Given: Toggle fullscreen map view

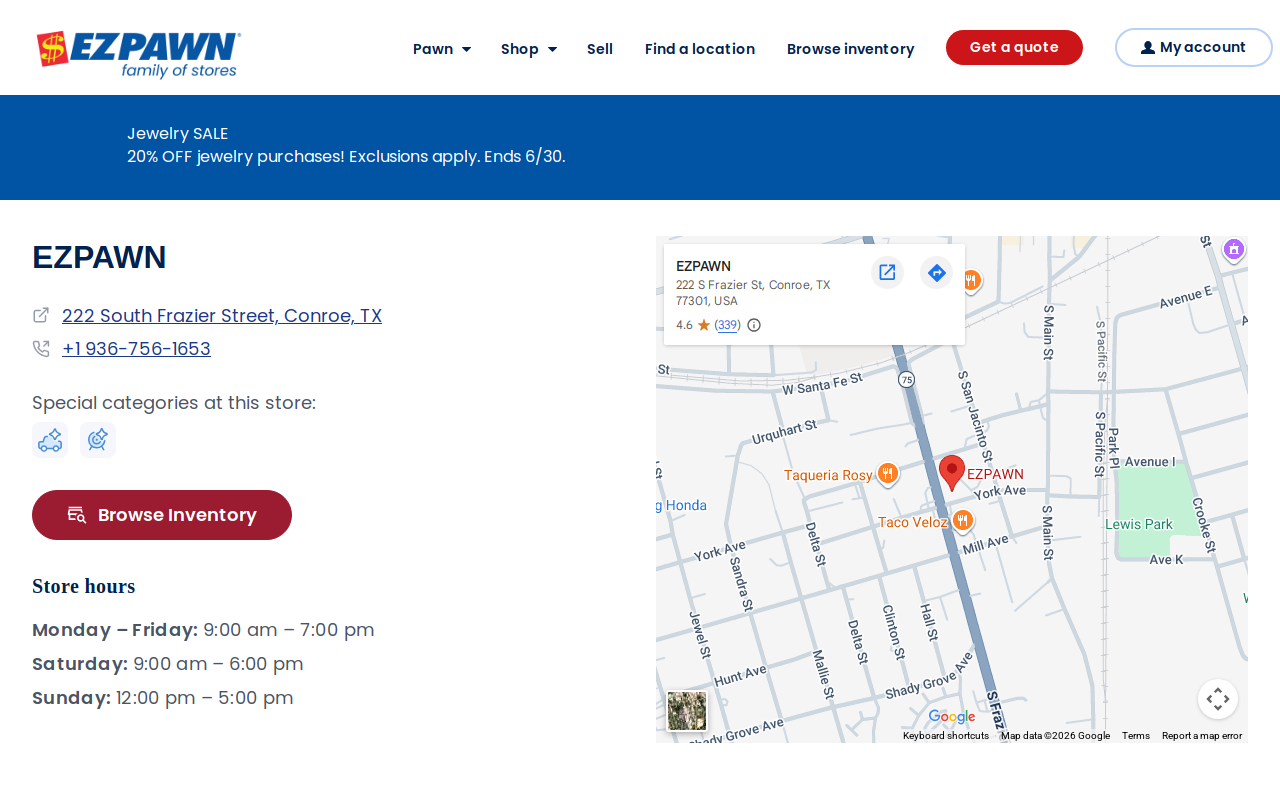Looking at the screenshot, I should tap(1218, 699).
